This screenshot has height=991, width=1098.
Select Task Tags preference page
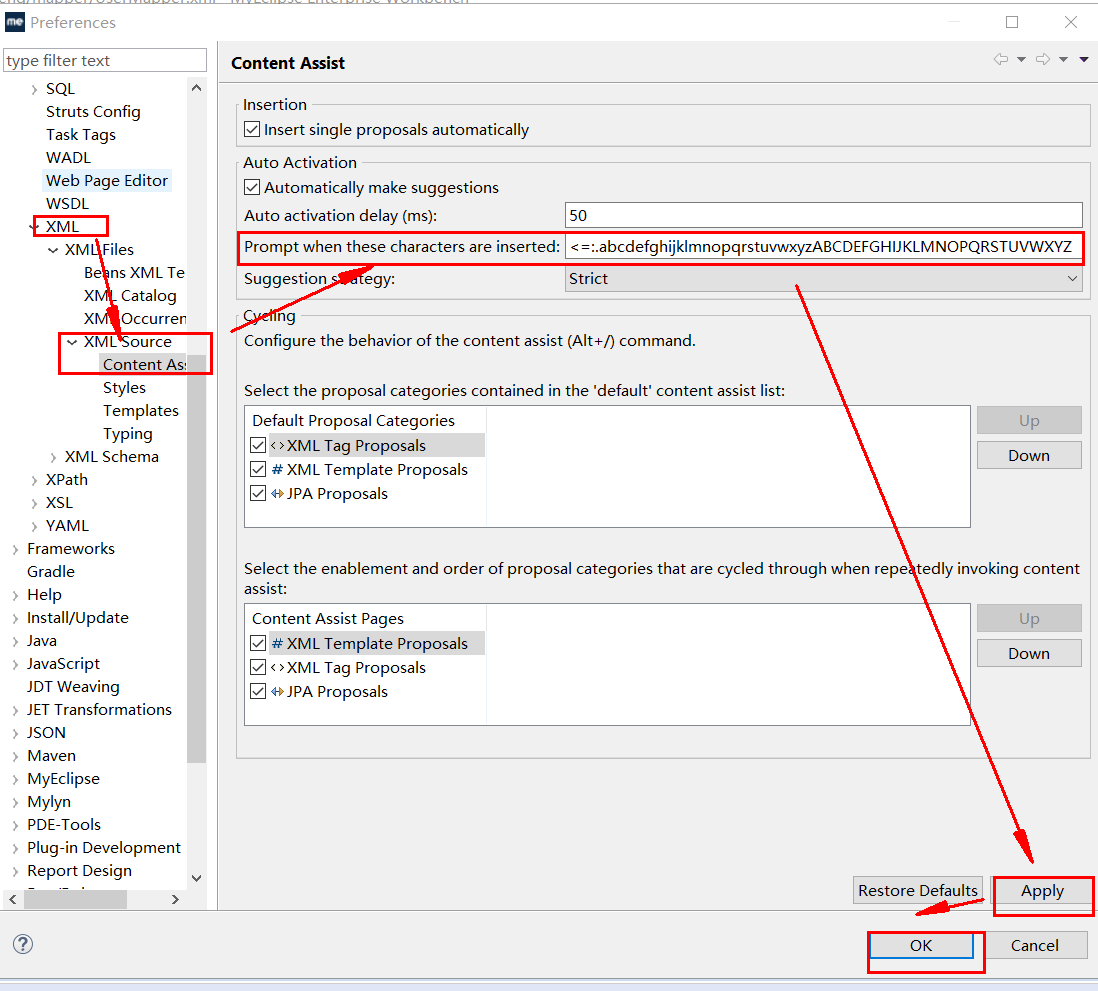tap(81, 134)
